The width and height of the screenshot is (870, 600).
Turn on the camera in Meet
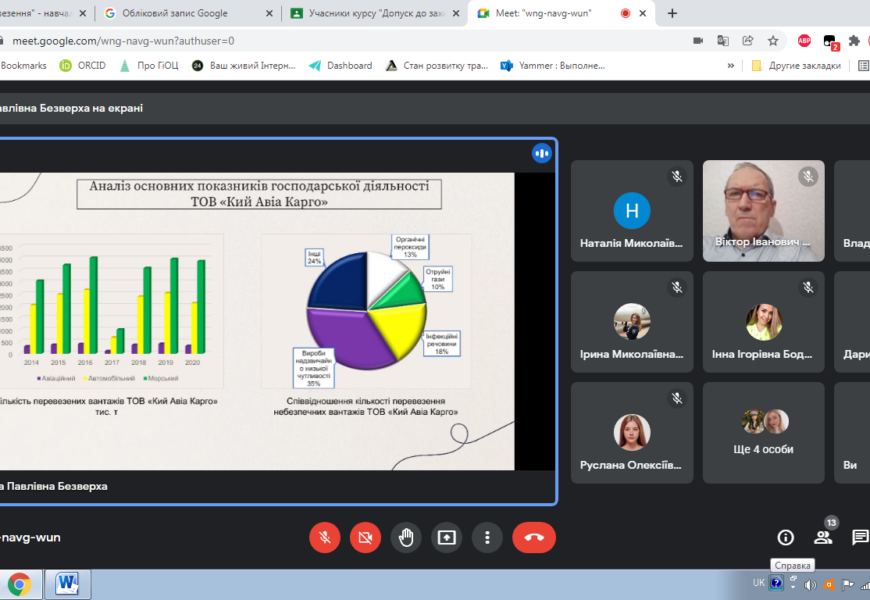[x=365, y=537]
